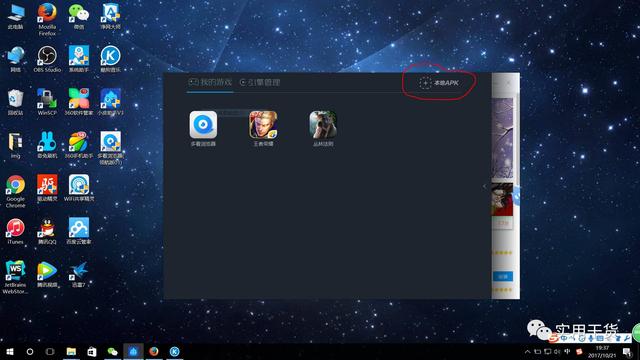Click the 本地APK install button
640x360 pixels.
click(x=439, y=83)
